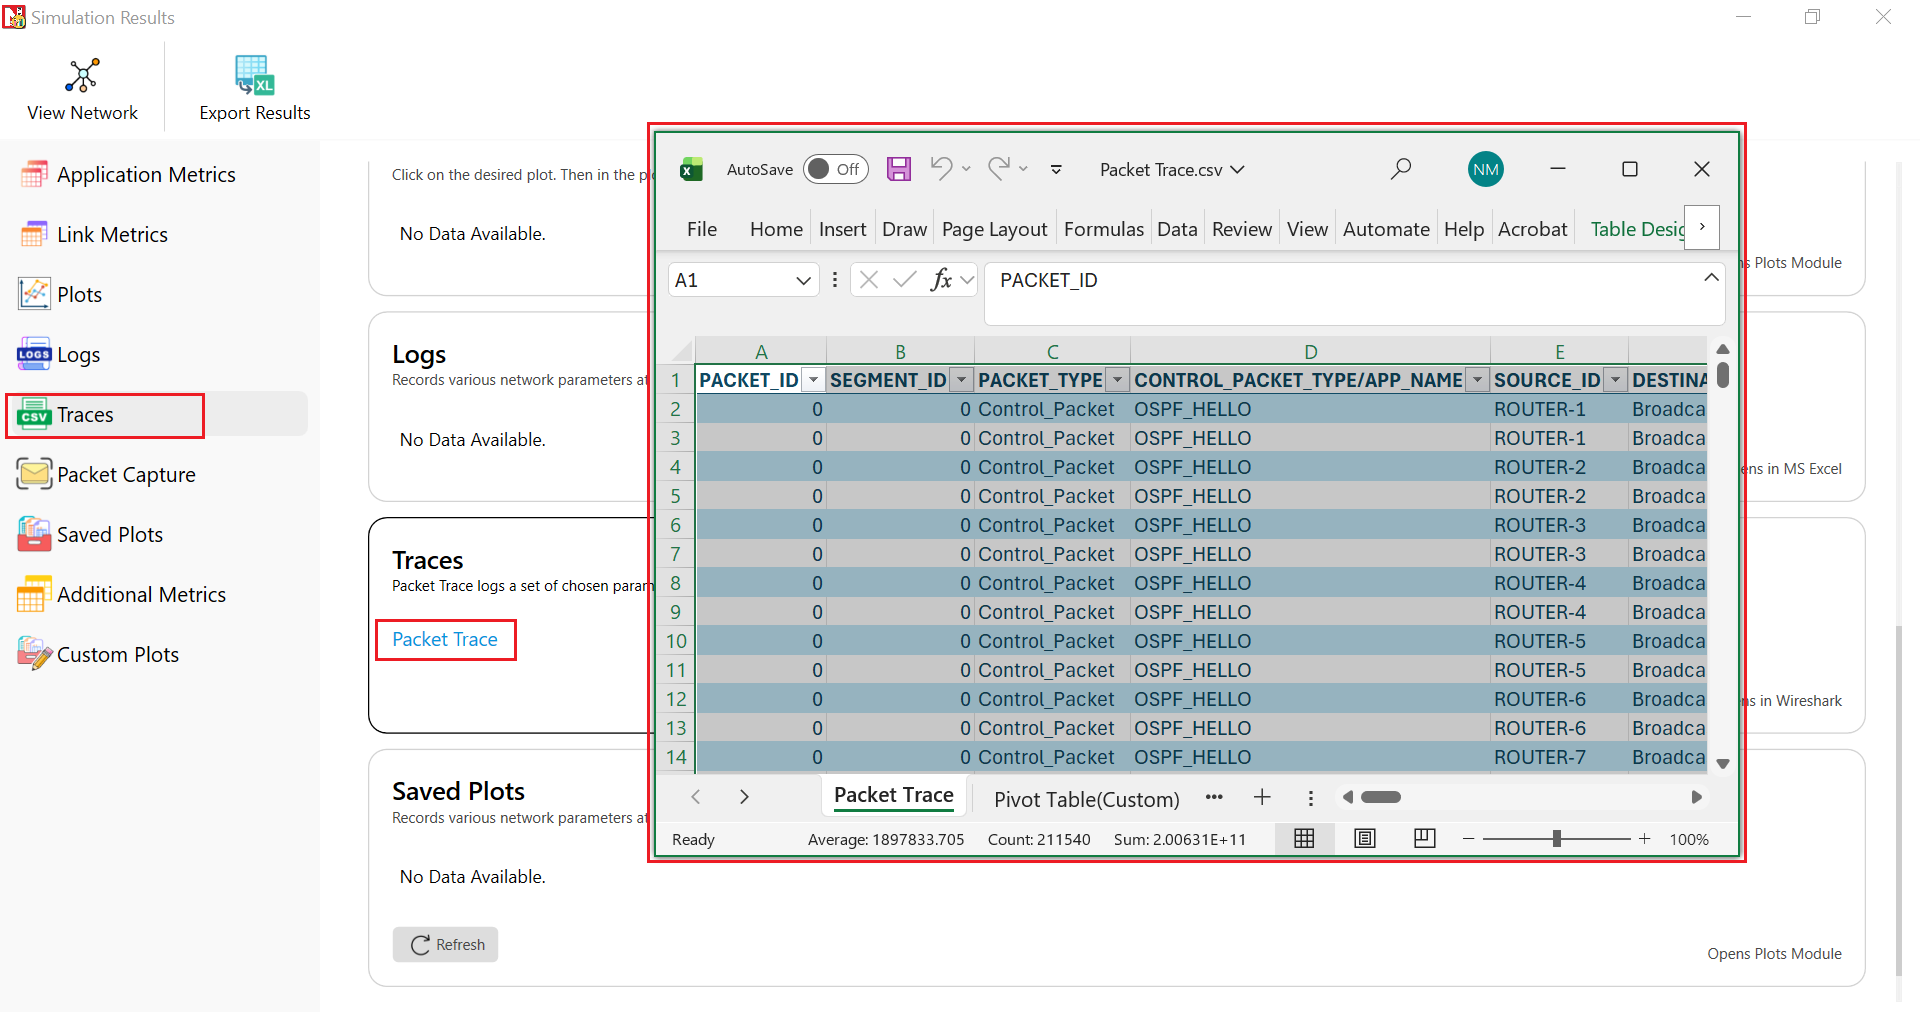
Task: Open the SOURCE_ID column filter dropdown
Action: coord(1616,380)
